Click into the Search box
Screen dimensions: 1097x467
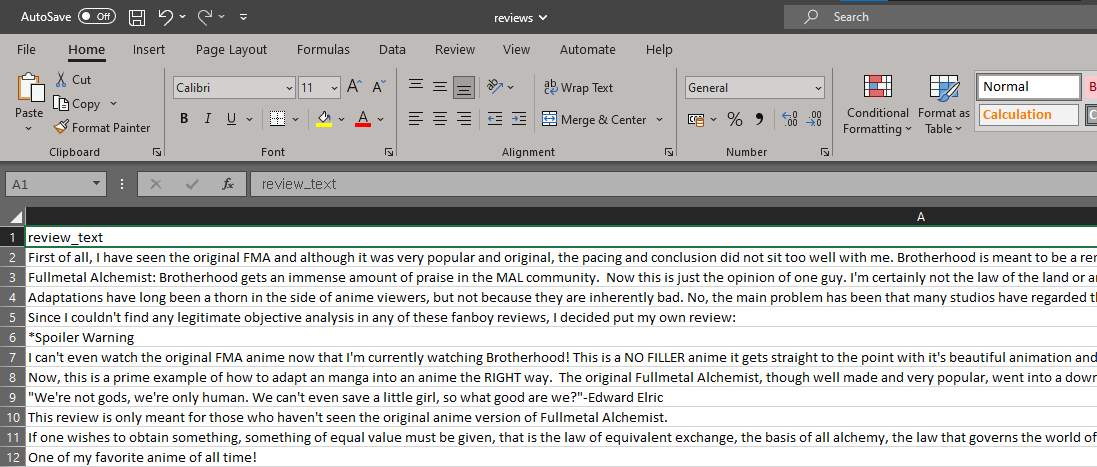940,17
